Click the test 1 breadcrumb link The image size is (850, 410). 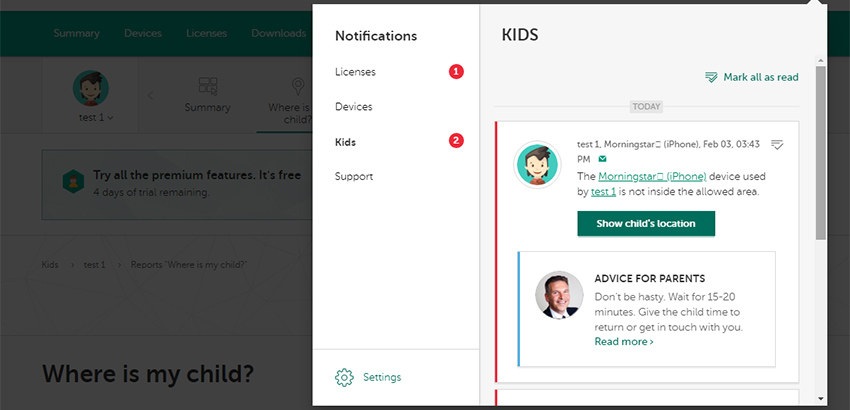(x=94, y=265)
